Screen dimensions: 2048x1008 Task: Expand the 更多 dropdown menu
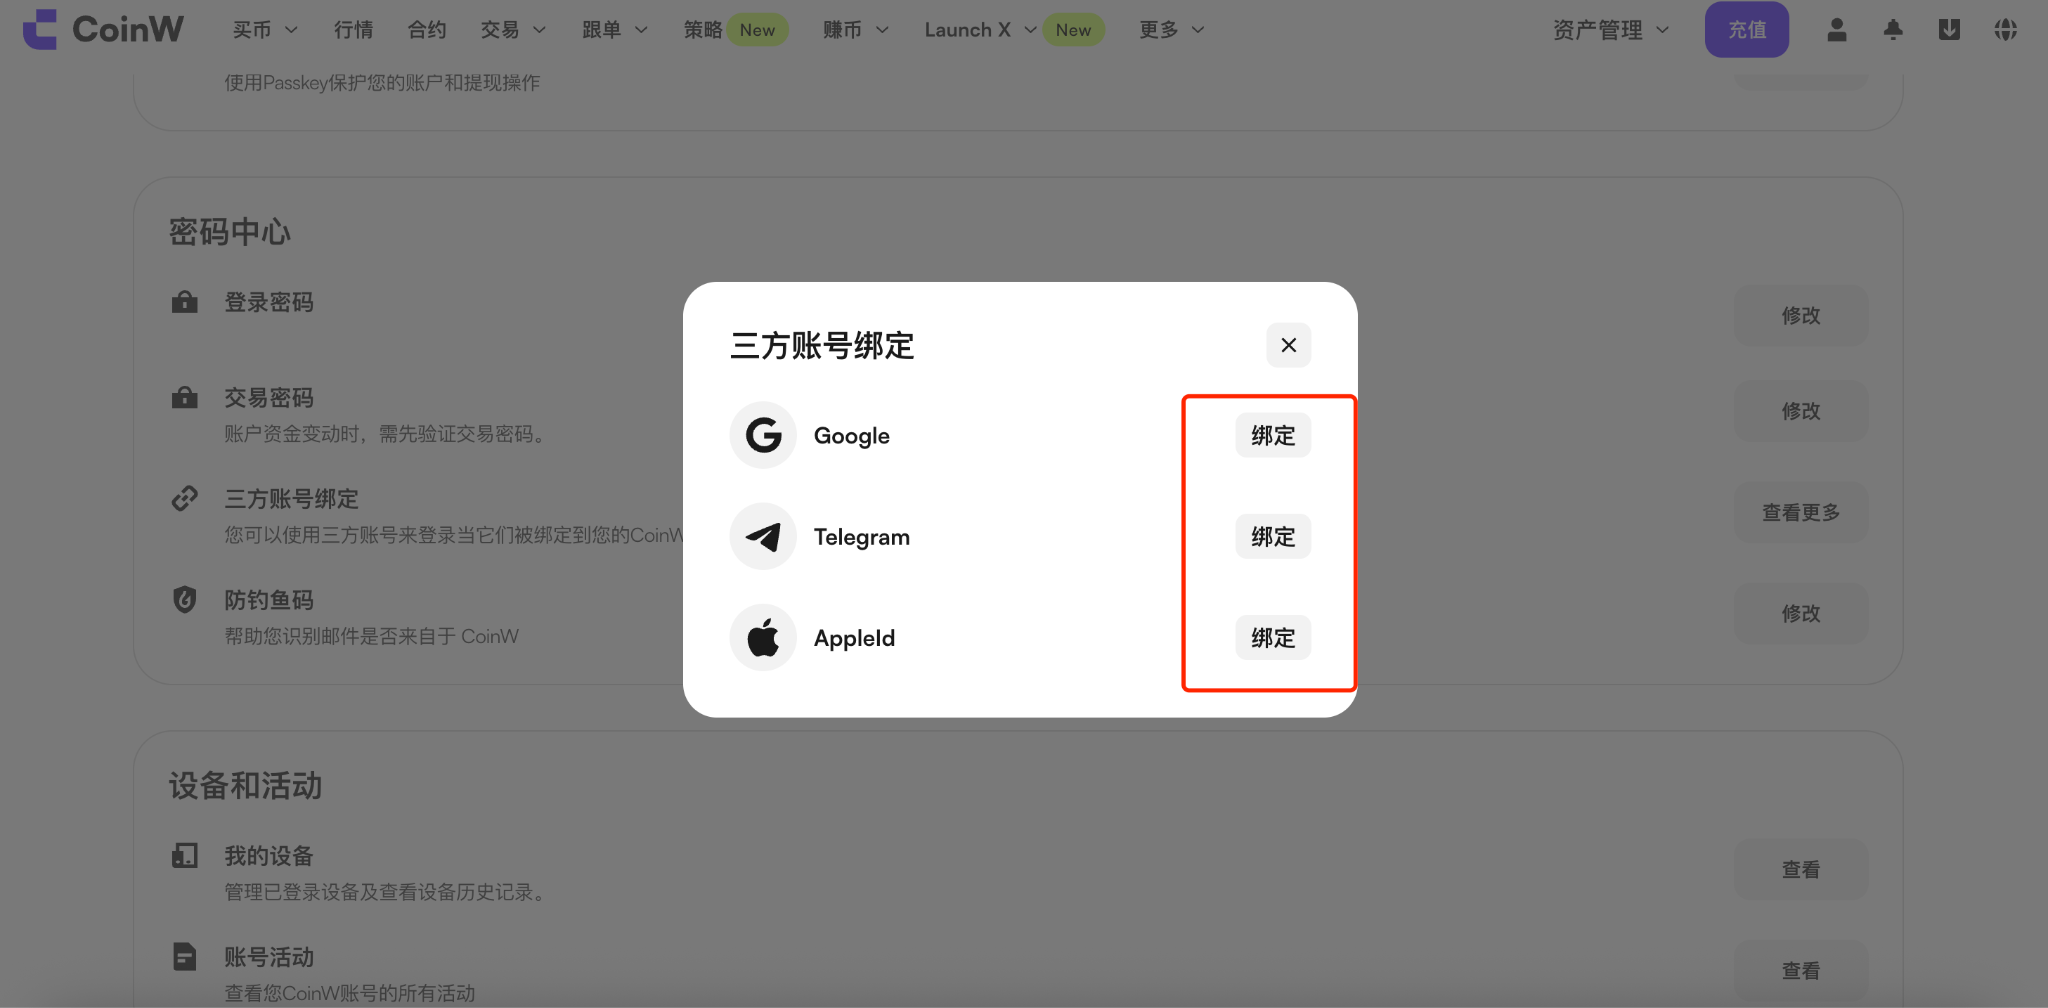1172,30
